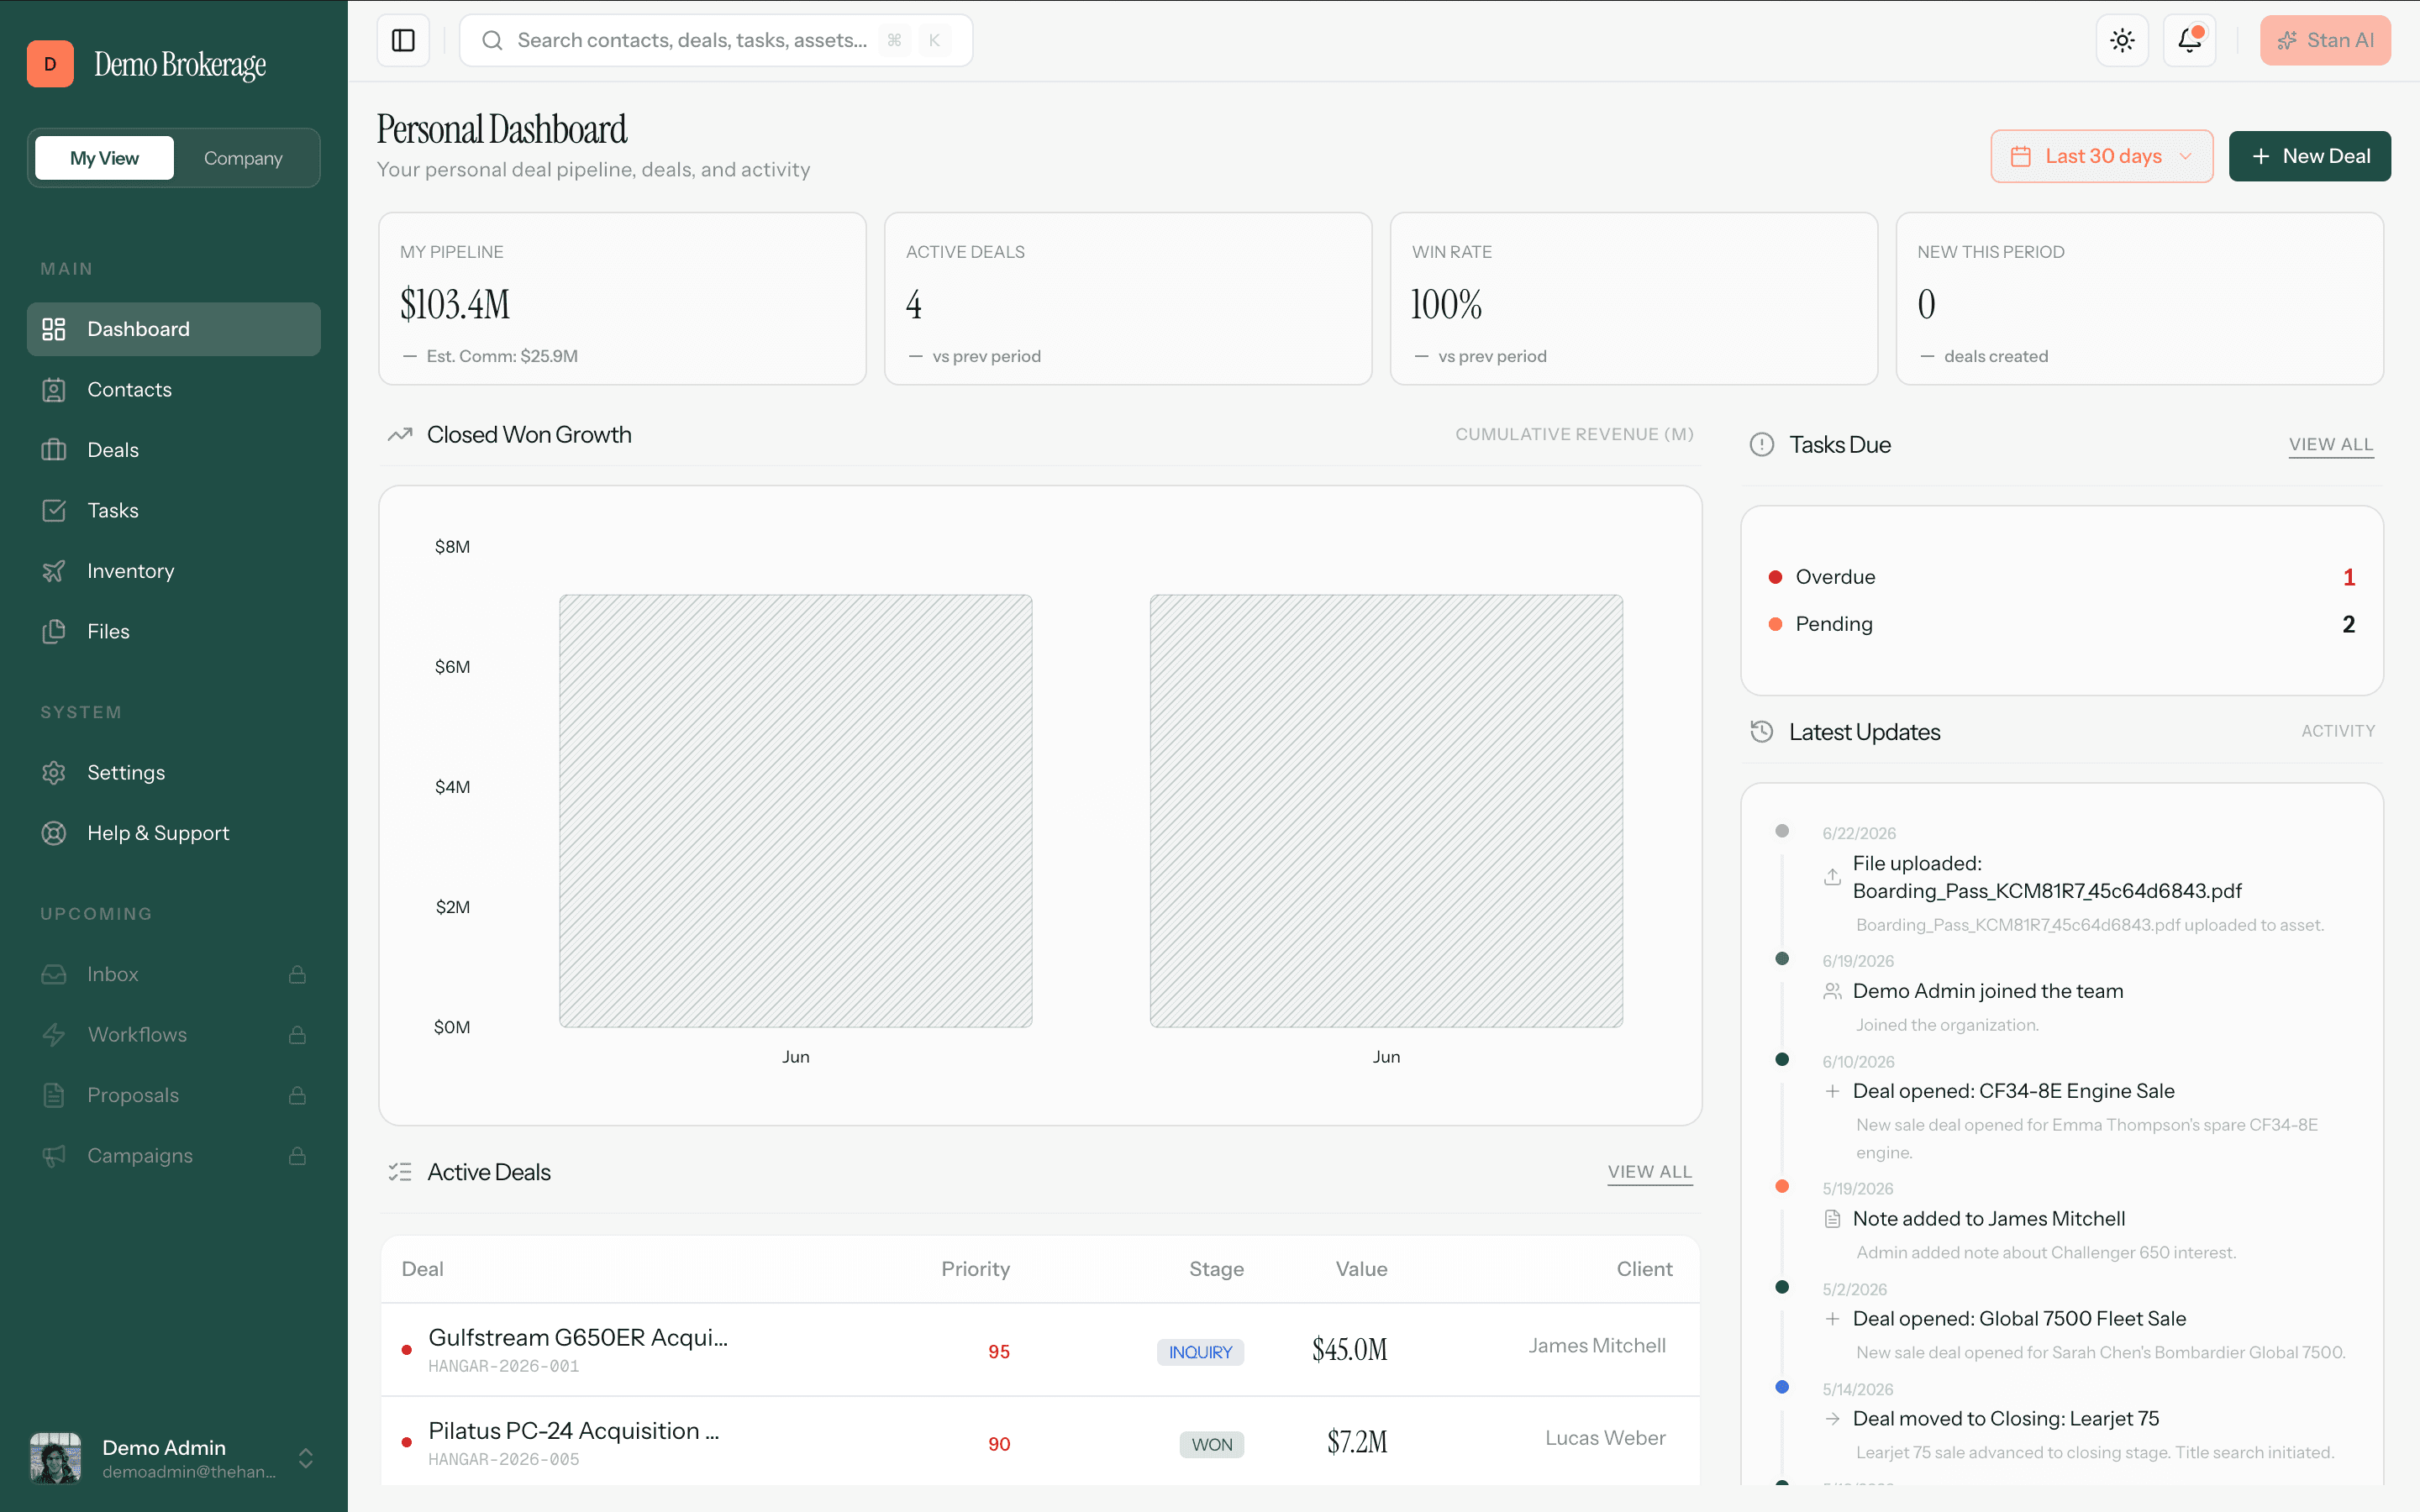Sort by Priority column header
Screen dimensions: 2420x1512
click(975, 1269)
